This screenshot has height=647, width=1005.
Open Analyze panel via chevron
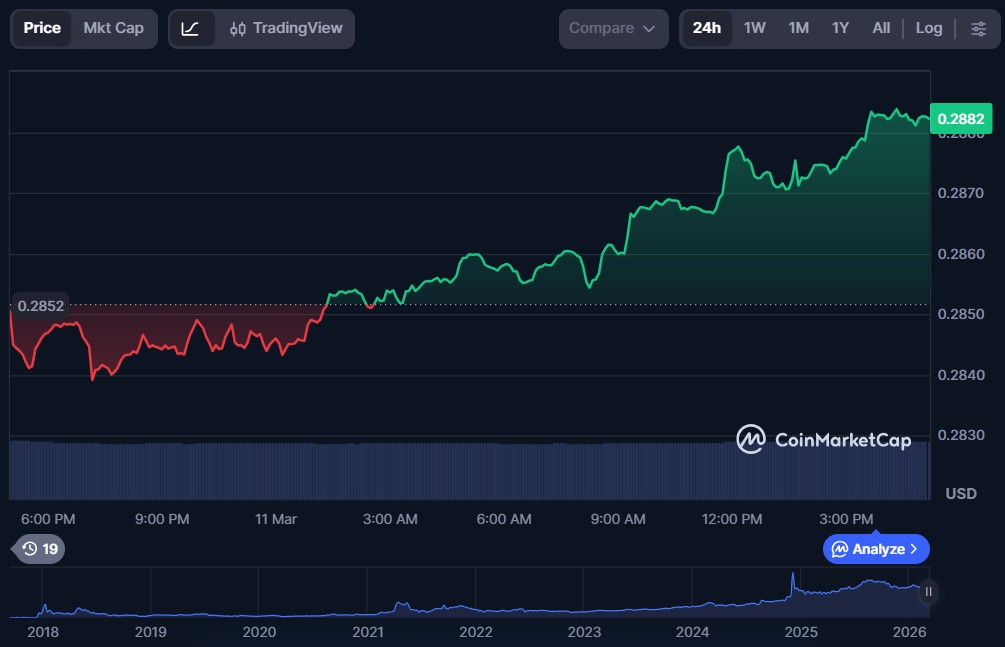click(x=914, y=549)
